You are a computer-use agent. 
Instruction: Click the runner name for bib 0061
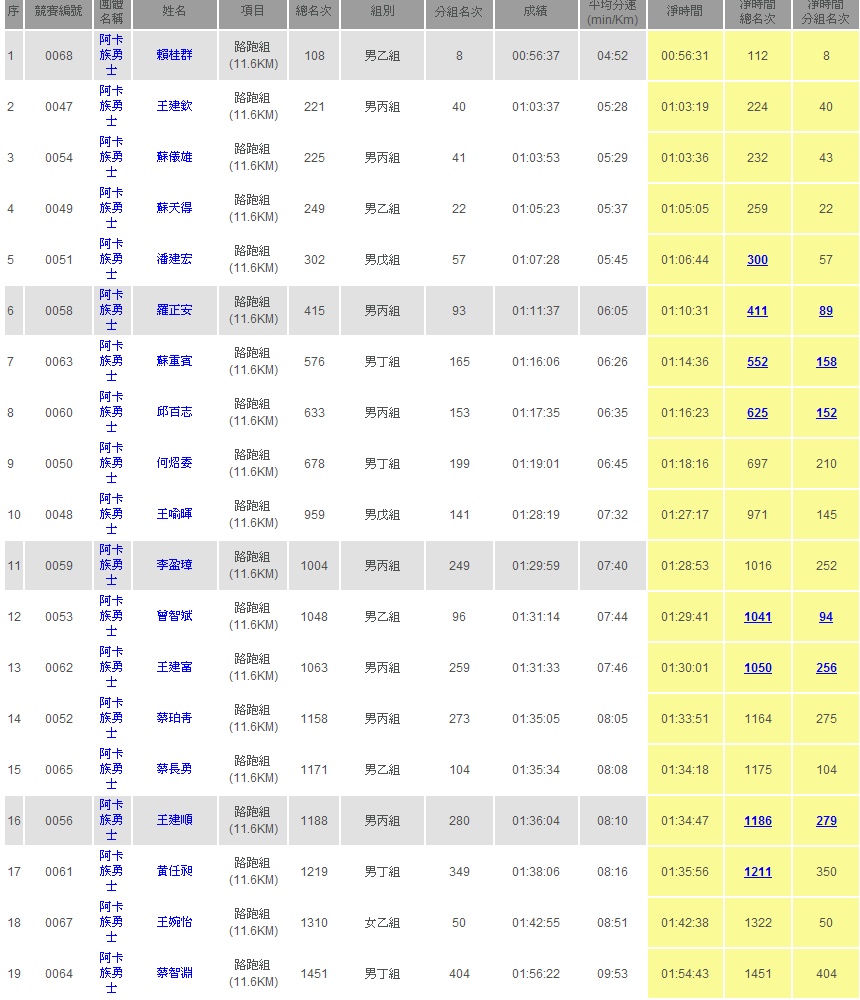(174, 871)
